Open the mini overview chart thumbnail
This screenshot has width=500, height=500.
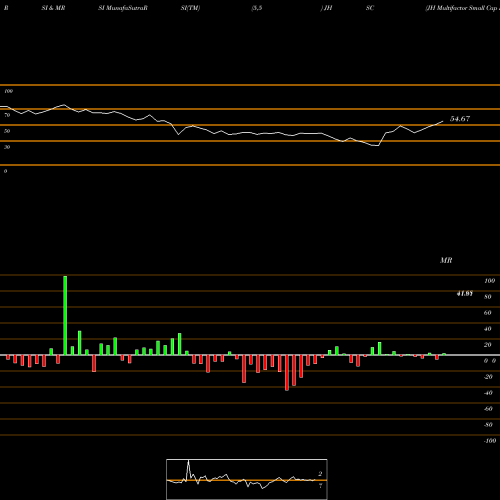coord(247,479)
